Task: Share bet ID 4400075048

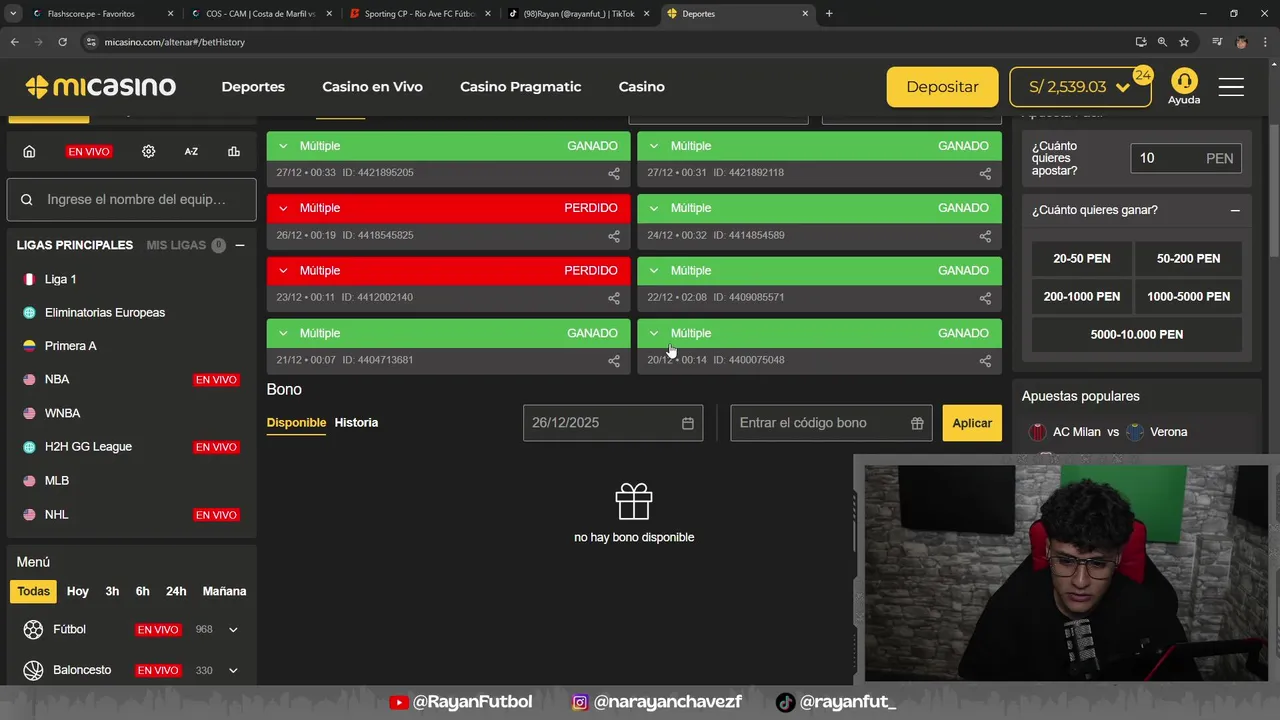Action: point(985,361)
